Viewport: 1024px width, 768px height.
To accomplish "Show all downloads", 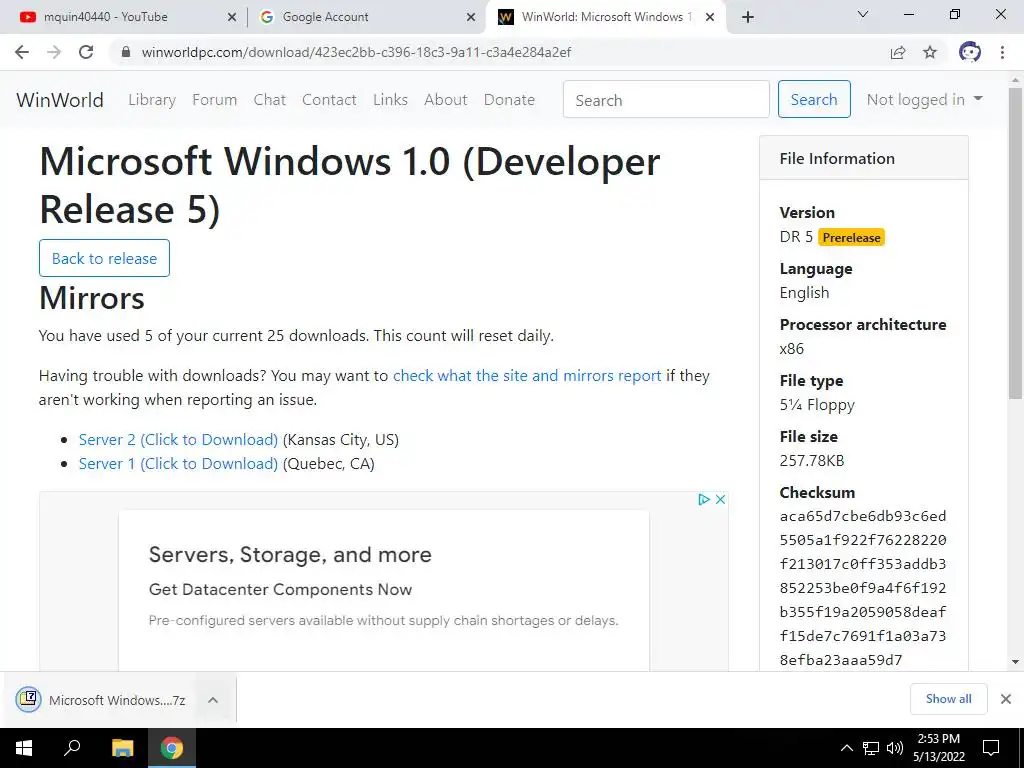I will coord(948,699).
